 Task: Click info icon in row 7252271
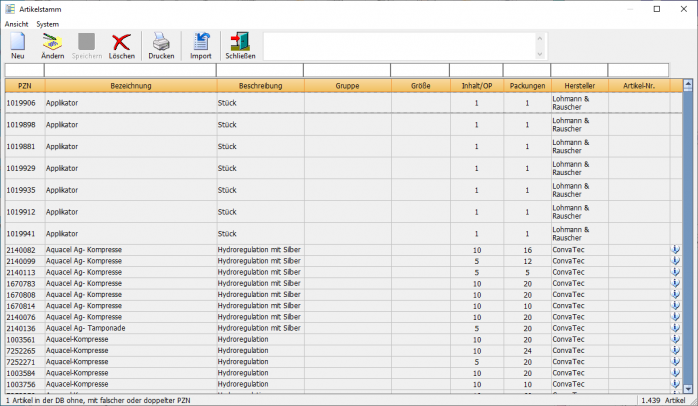coord(675,361)
